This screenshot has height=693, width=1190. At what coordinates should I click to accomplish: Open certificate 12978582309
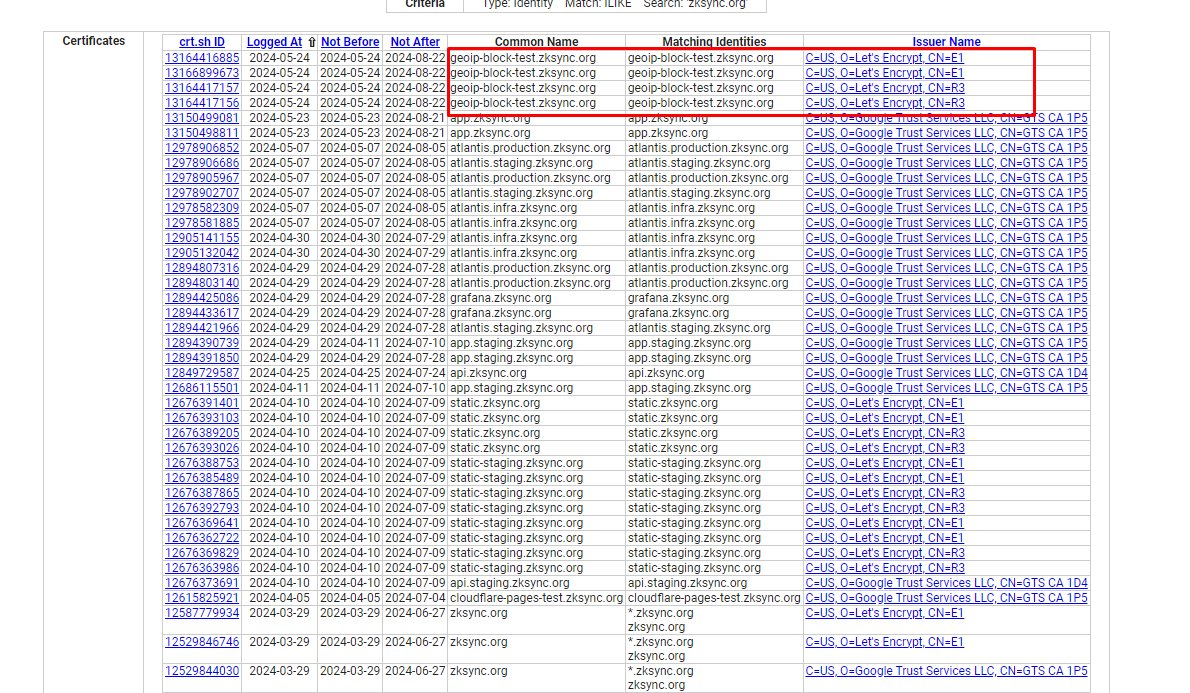tap(202, 208)
